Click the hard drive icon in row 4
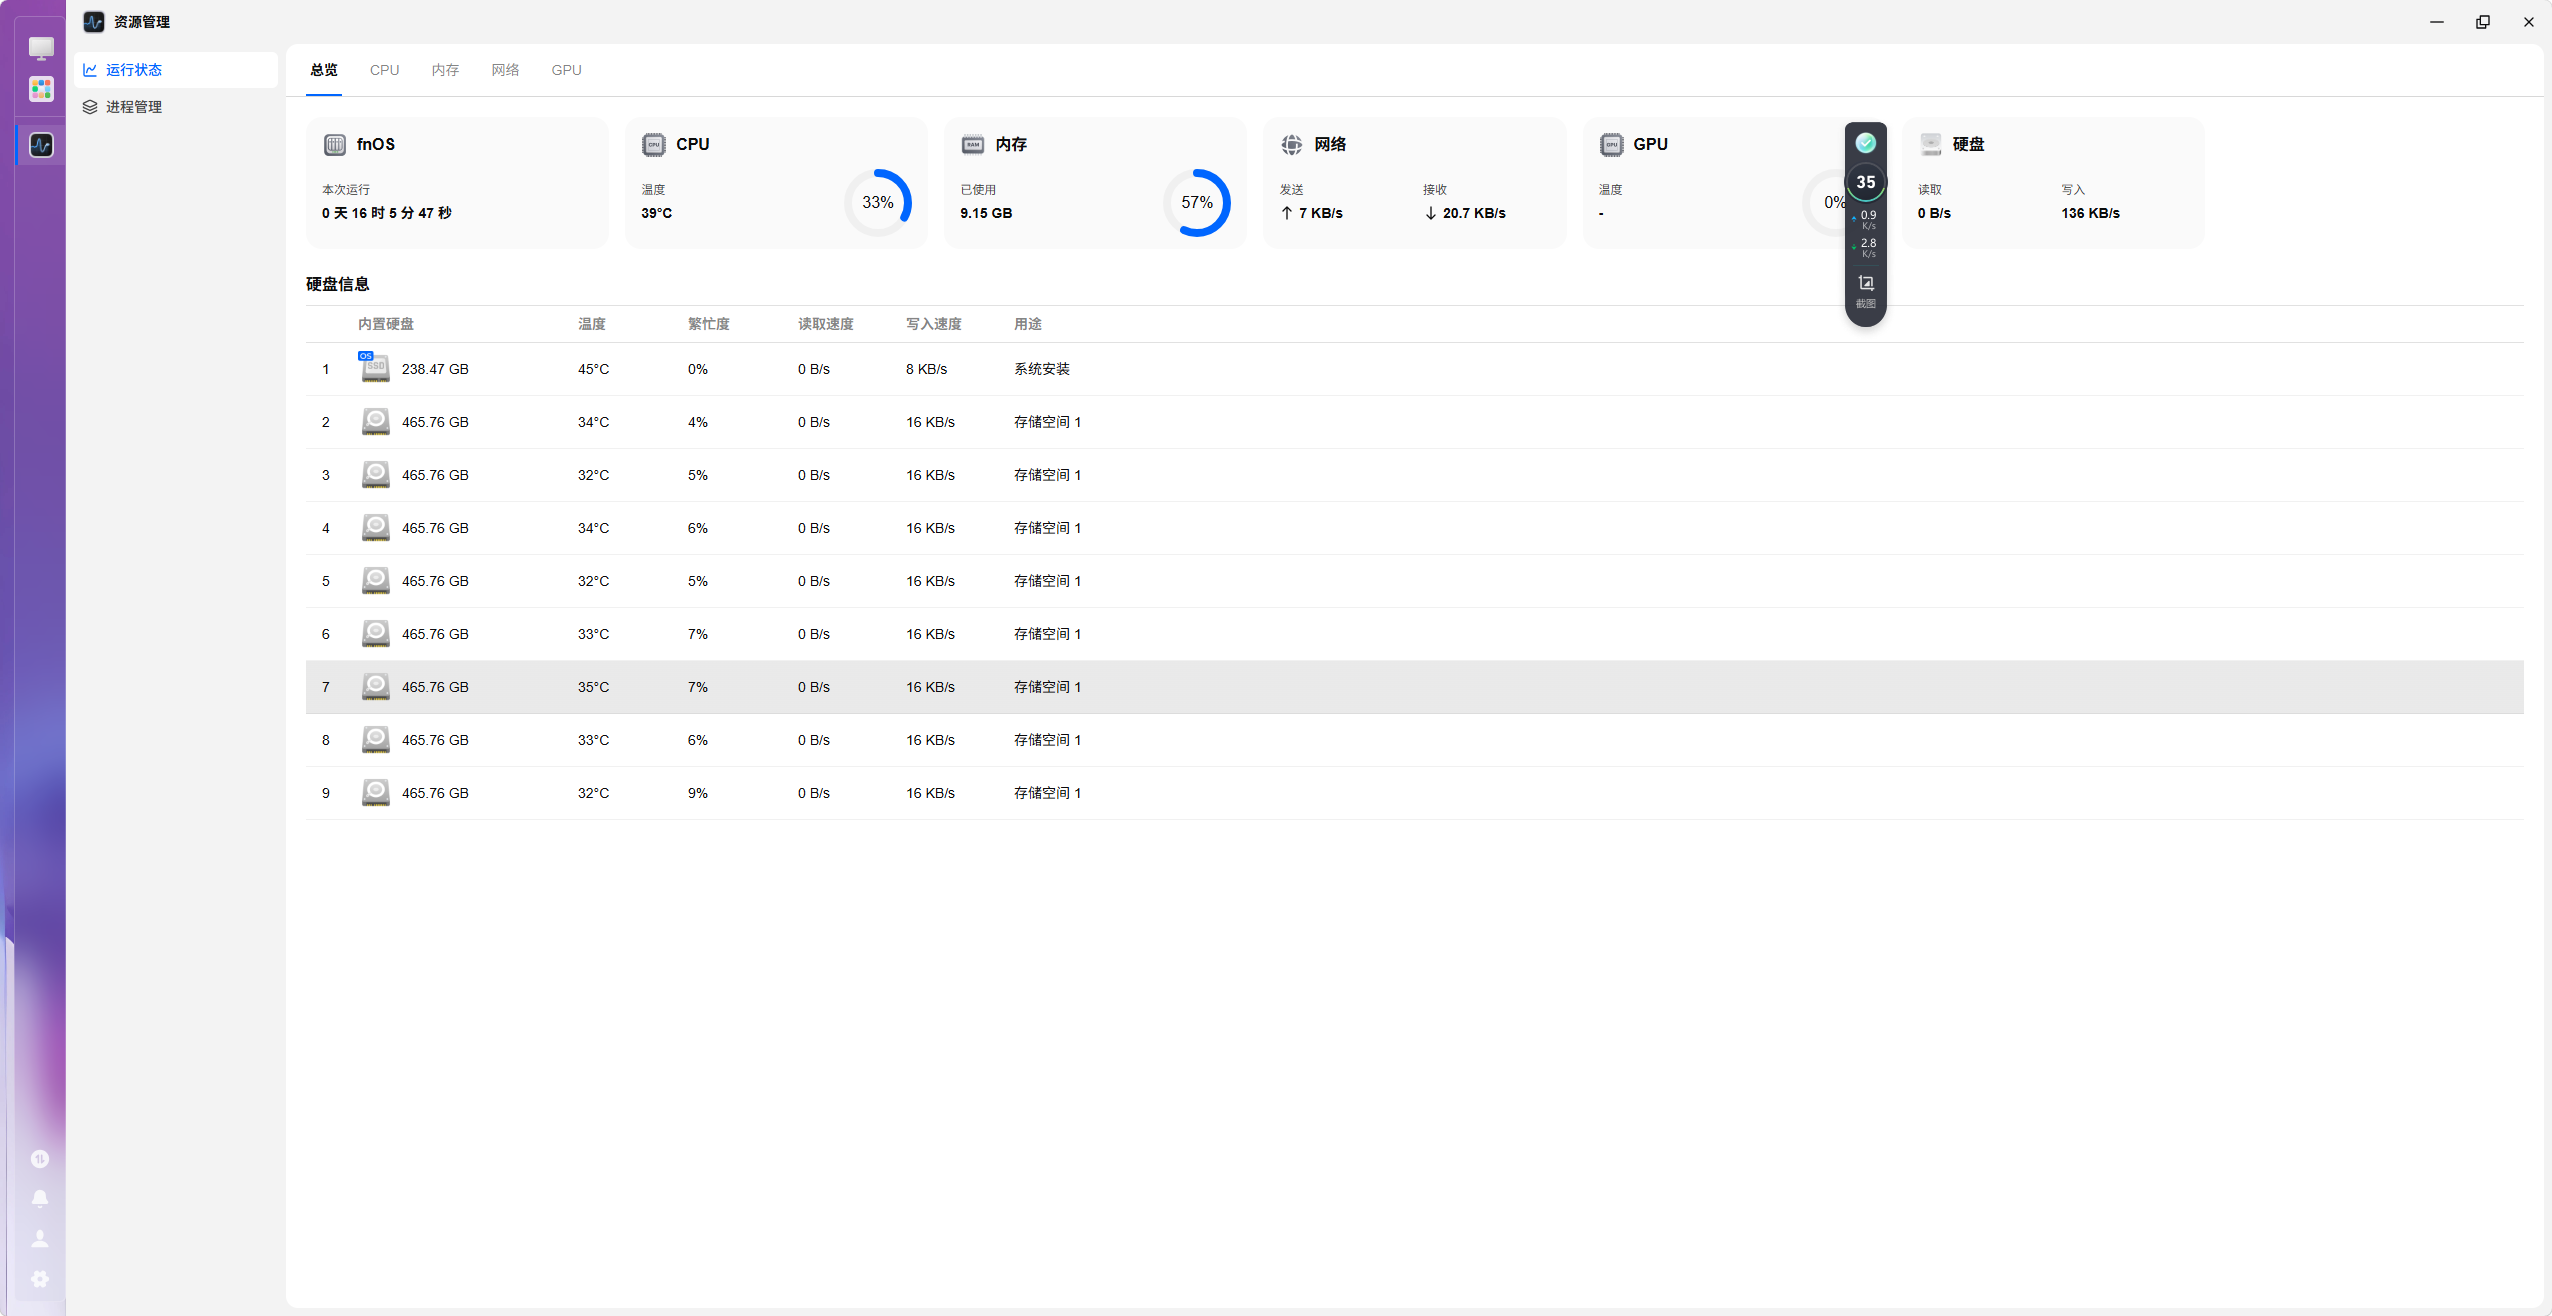This screenshot has height=1316, width=2552. pos(376,527)
